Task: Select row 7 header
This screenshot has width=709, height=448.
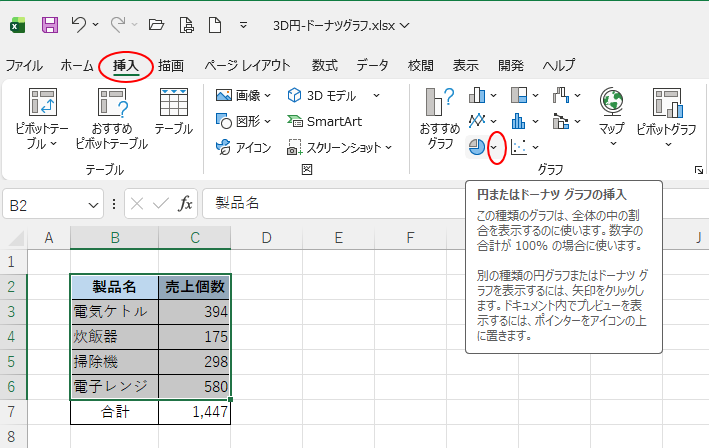Action: (x=12, y=412)
